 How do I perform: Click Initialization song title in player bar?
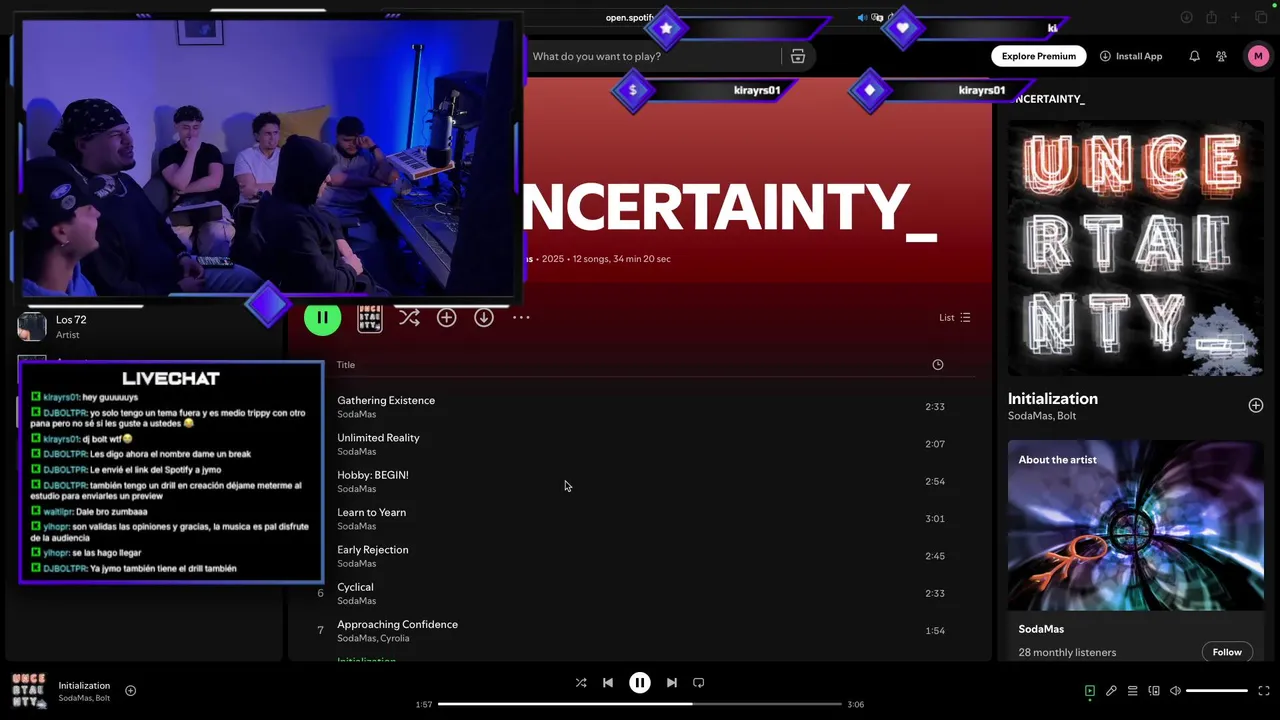click(x=84, y=686)
